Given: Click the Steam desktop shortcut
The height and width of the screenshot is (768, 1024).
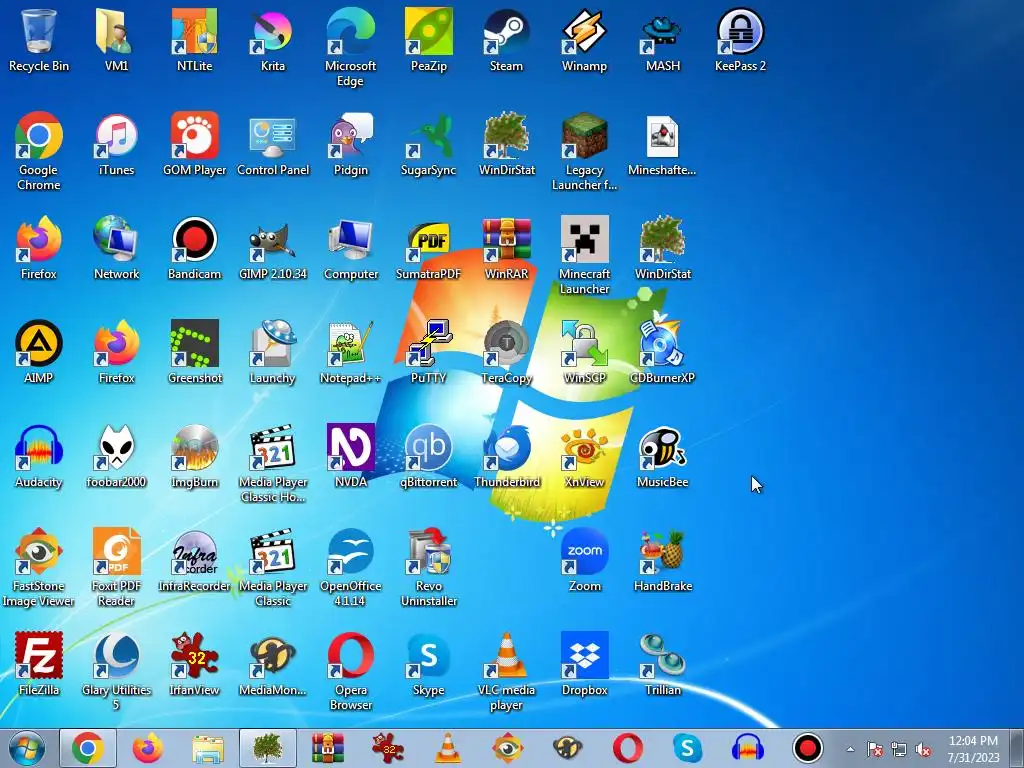Looking at the screenshot, I should [x=506, y=40].
